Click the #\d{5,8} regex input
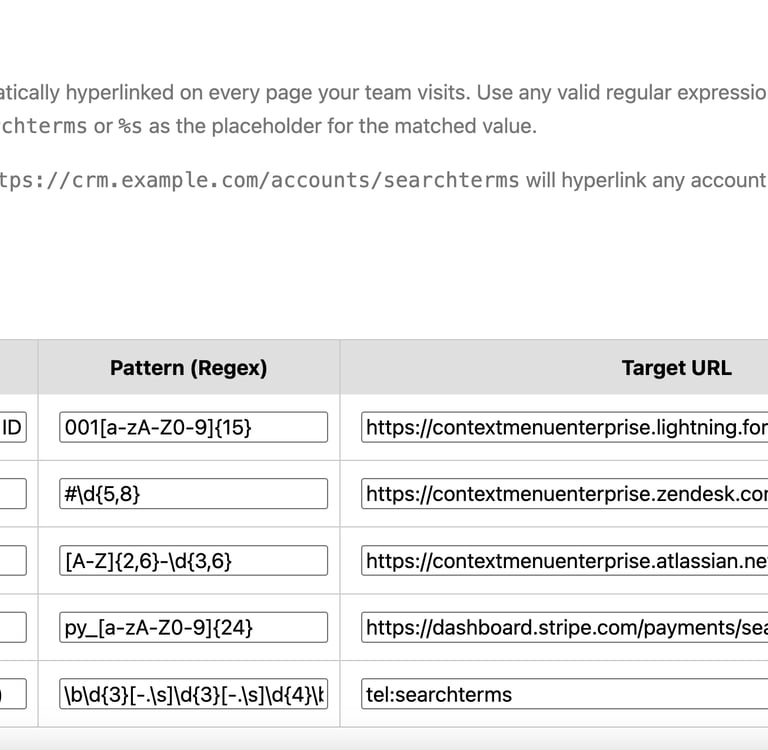 tap(193, 493)
